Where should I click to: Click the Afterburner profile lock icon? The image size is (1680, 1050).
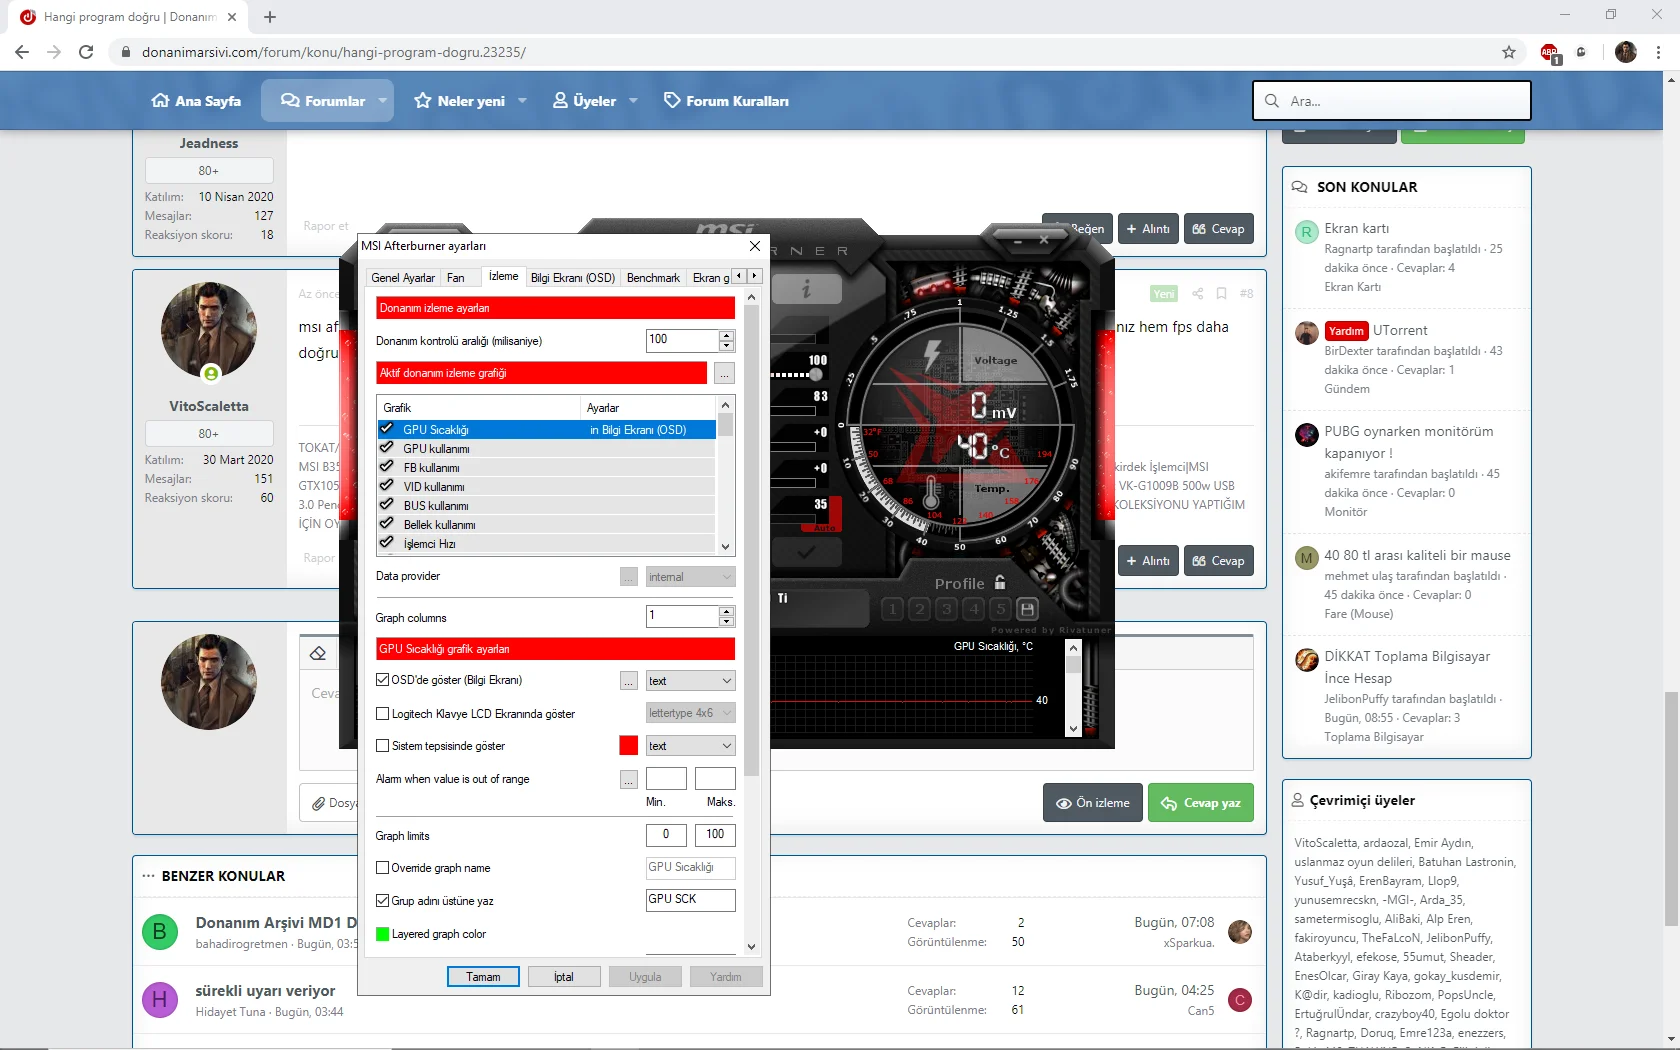click(x=1000, y=582)
